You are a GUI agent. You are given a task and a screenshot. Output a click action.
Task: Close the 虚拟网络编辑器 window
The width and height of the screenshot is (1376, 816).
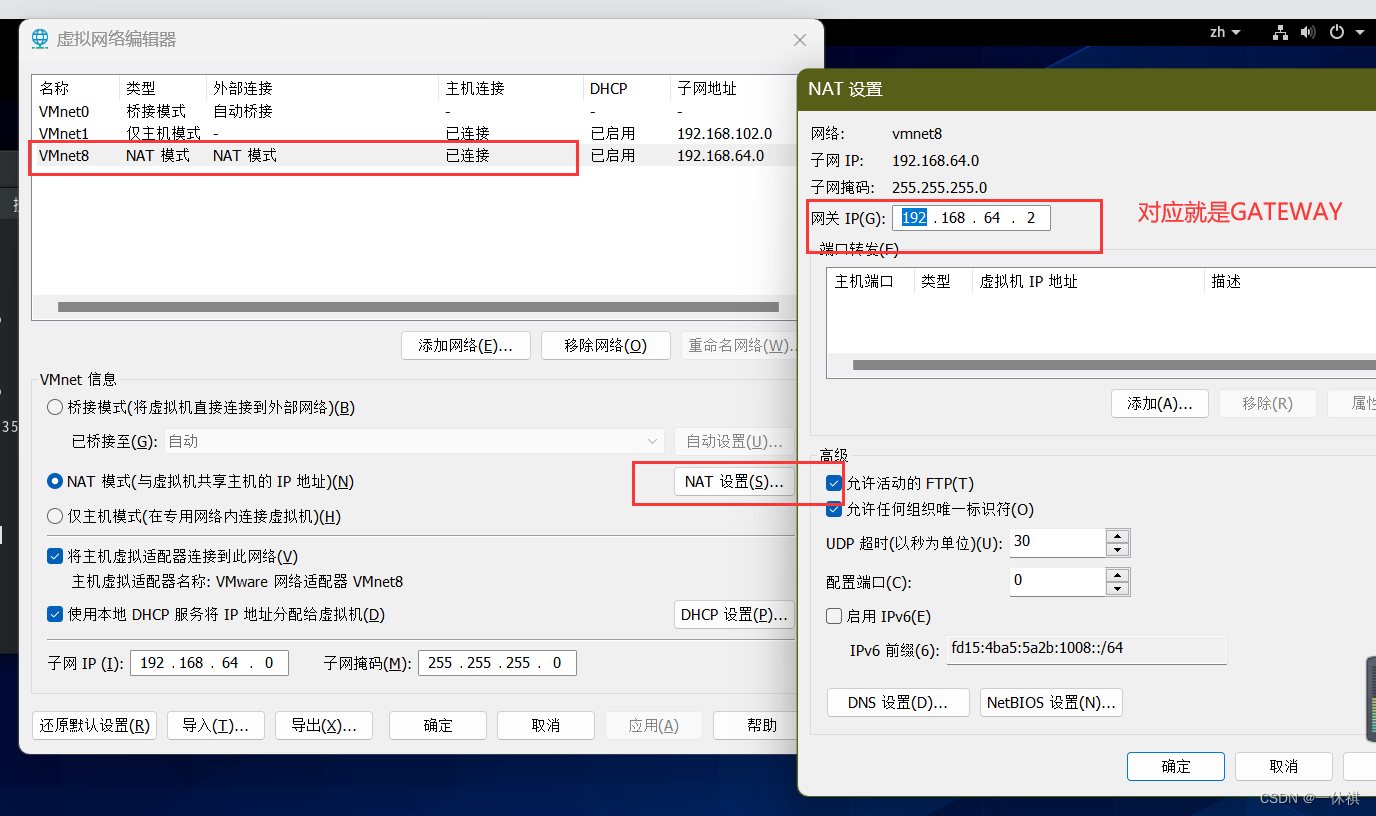click(x=800, y=40)
